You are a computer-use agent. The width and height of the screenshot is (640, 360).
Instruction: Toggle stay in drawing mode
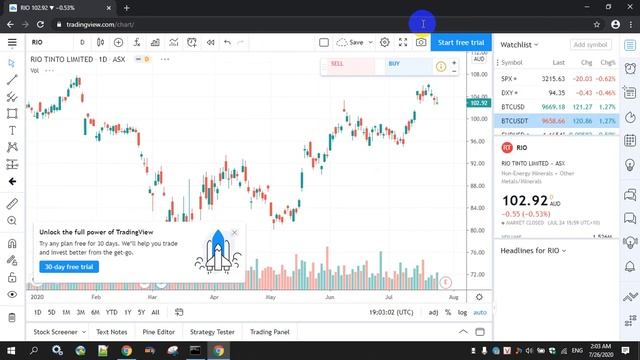pyautogui.click(x=12, y=260)
